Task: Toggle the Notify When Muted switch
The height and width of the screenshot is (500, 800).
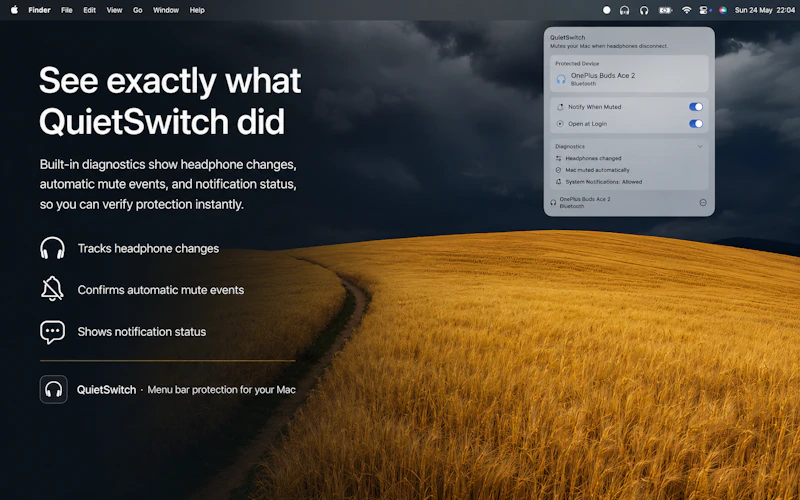Action: [x=696, y=107]
